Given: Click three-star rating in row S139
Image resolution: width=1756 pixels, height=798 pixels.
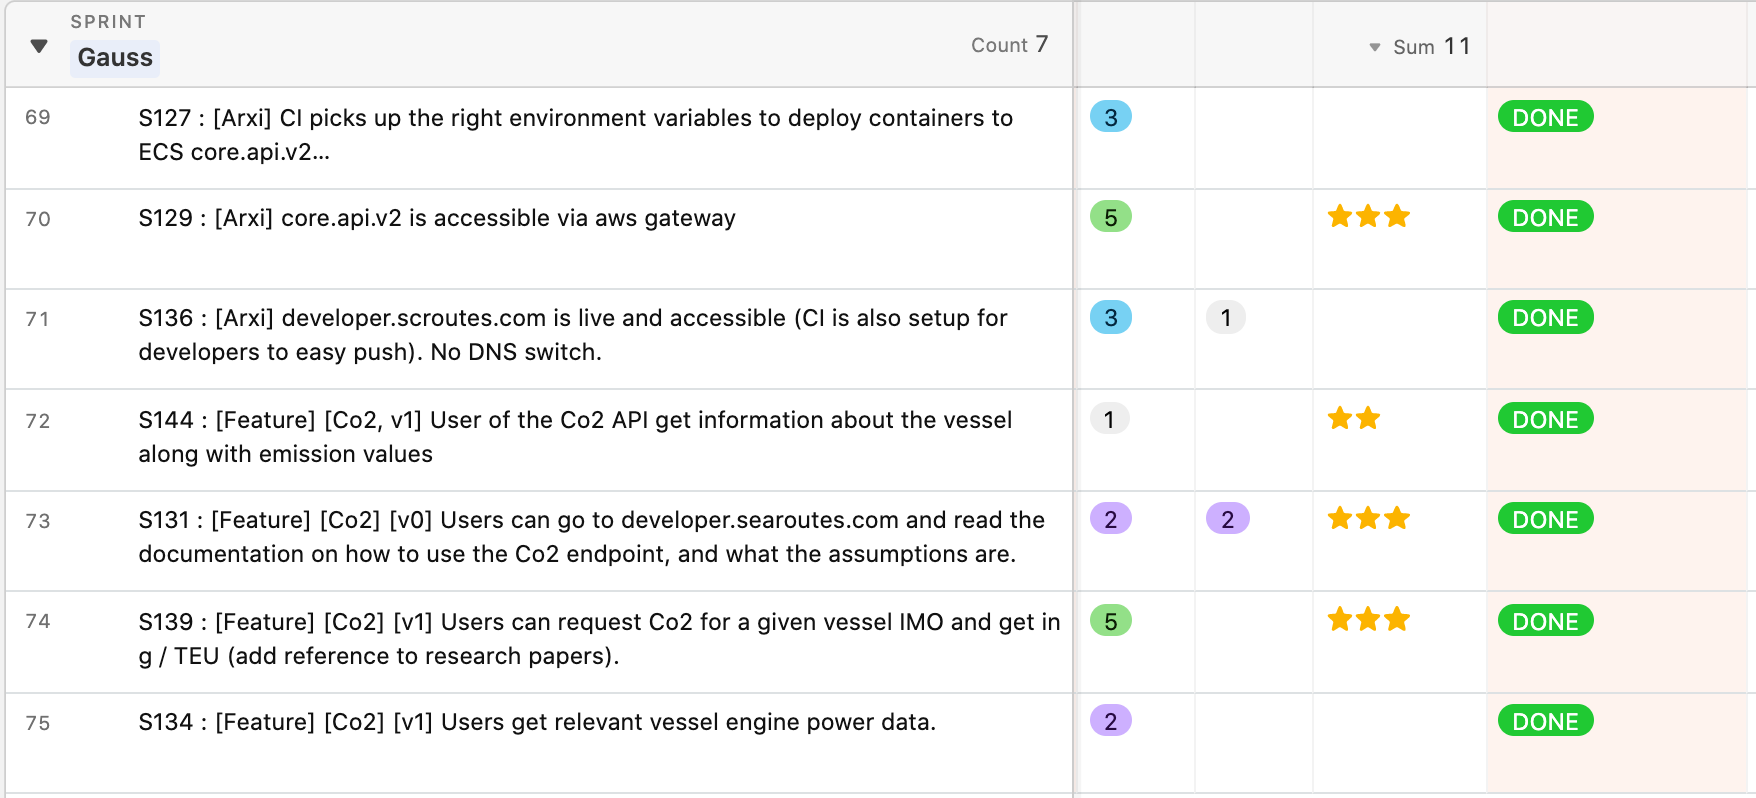Looking at the screenshot, I should [x=1369, y=620].
